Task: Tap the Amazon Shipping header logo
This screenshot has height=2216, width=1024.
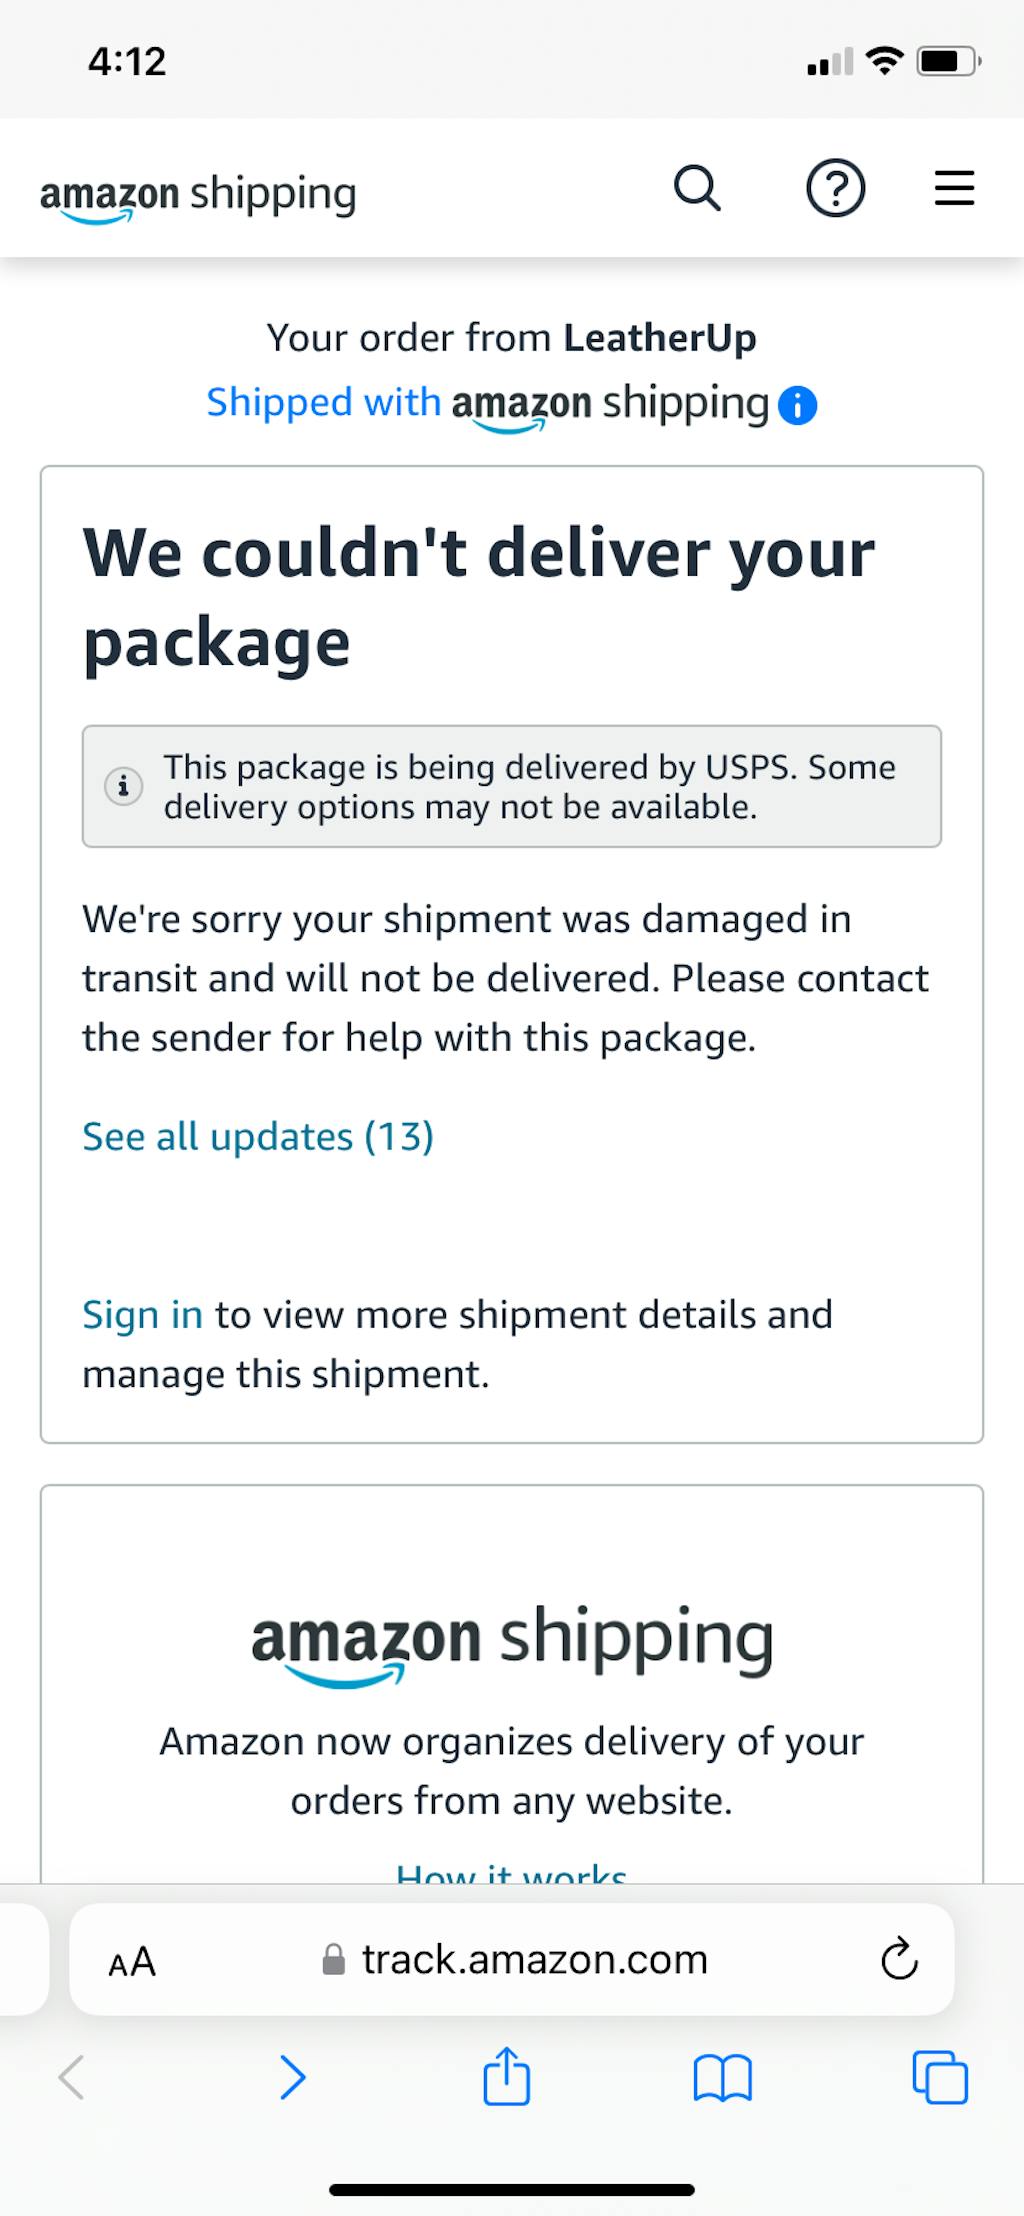Action: 198,194
